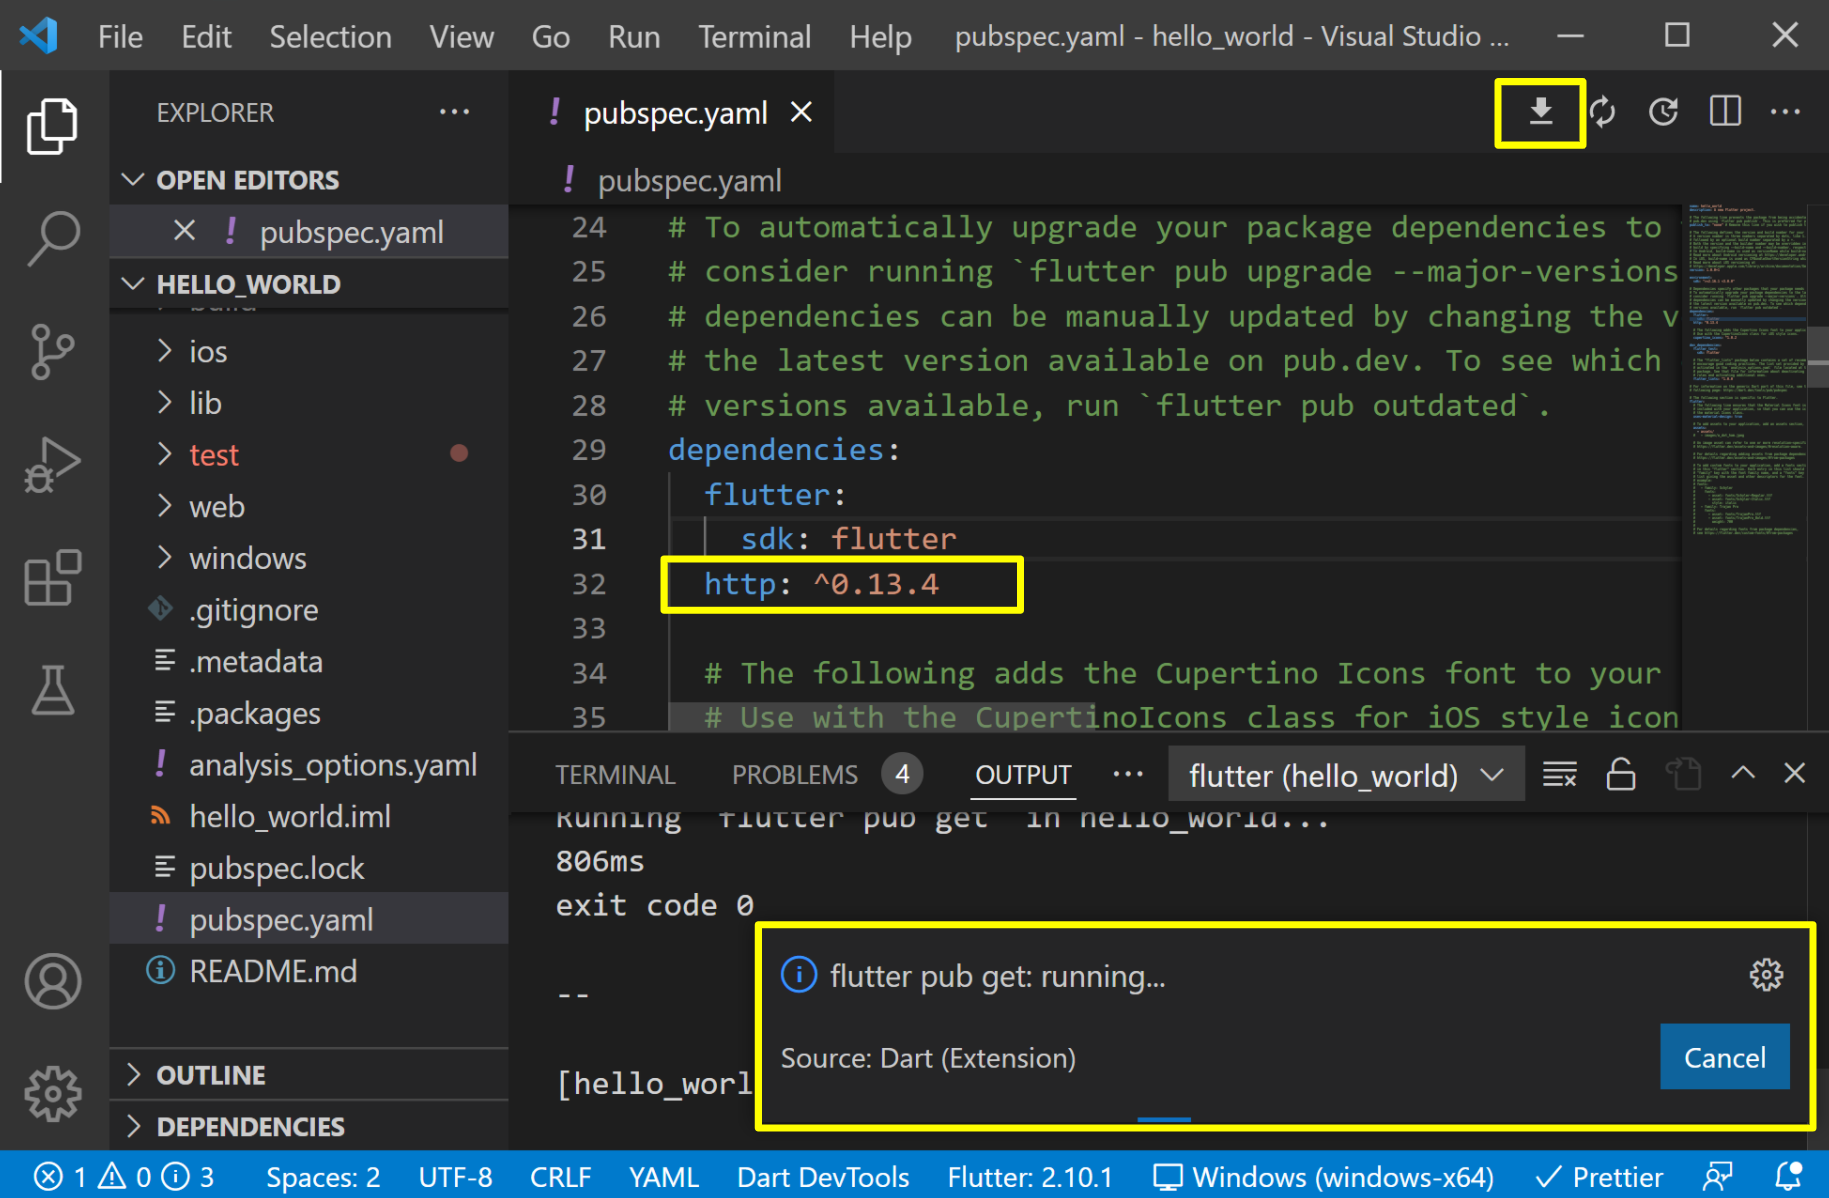Open the panel's additional views ellipsis
Viewport: 1829px width, 1198px height.
[x=1128, y=774]
